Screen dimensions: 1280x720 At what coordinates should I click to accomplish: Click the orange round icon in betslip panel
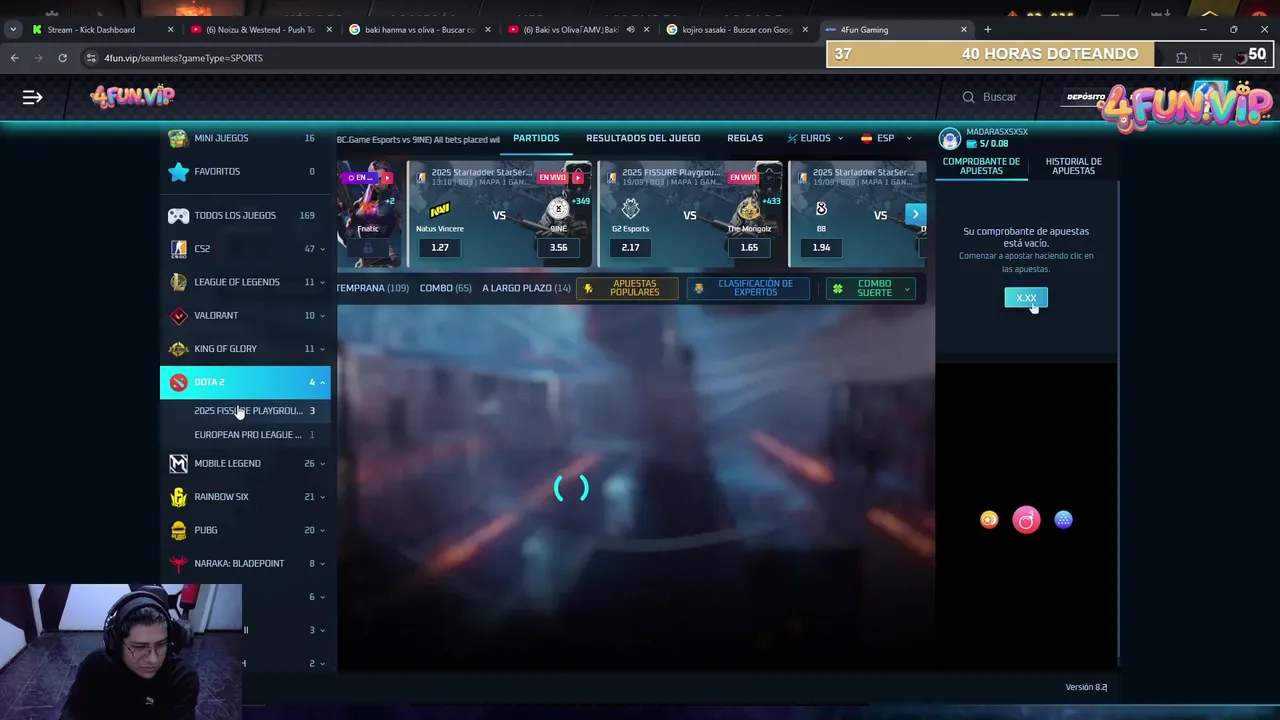pyautogui.click(x=989, y=519)
